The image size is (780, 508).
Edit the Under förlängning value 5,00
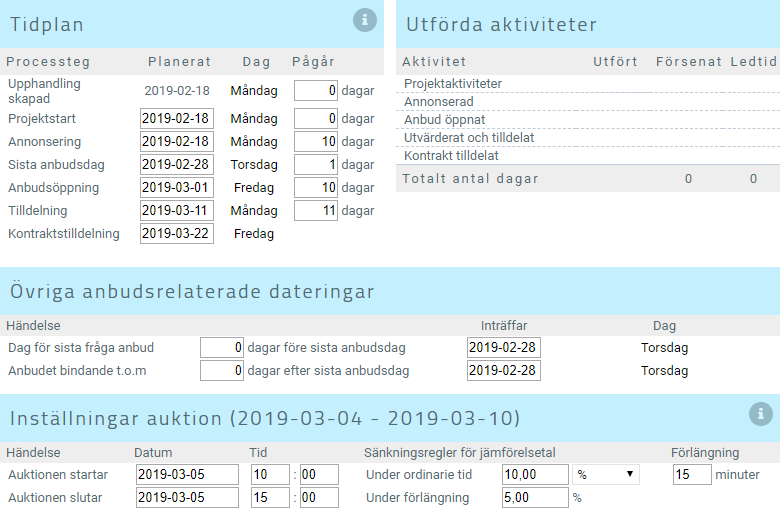pos(535,498)
